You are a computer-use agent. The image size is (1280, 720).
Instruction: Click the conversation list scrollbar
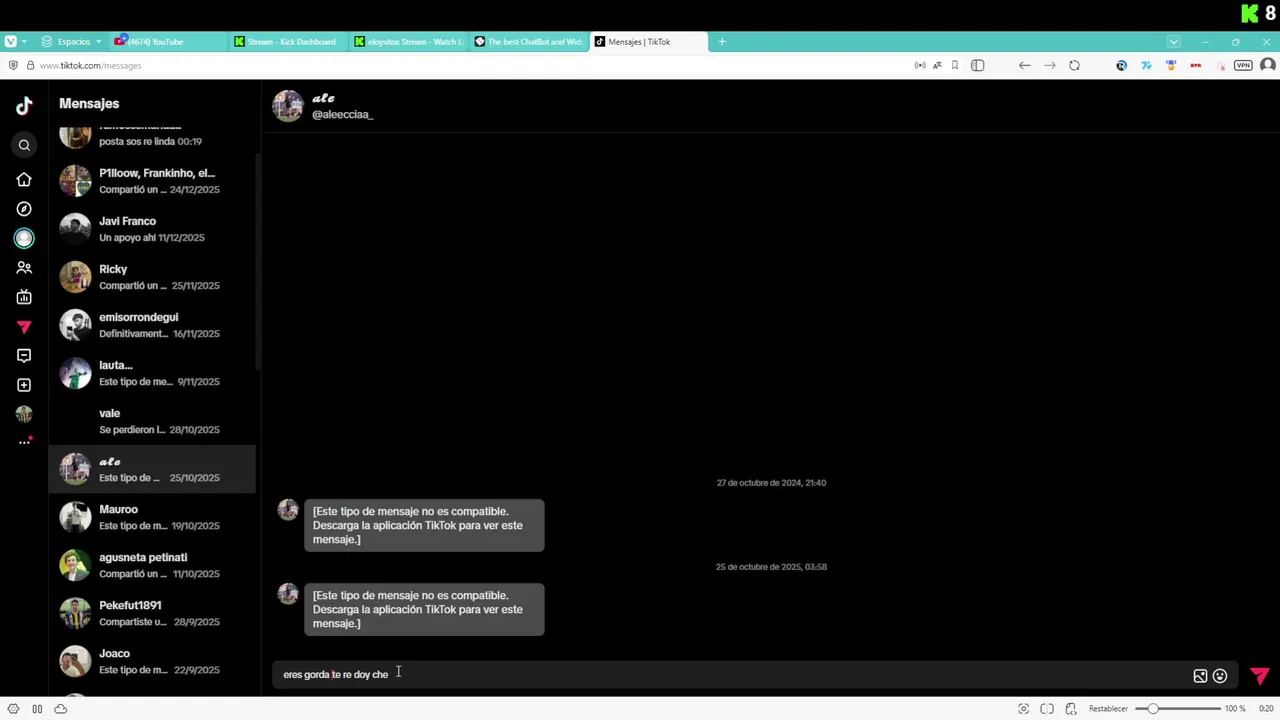point(258,260)
